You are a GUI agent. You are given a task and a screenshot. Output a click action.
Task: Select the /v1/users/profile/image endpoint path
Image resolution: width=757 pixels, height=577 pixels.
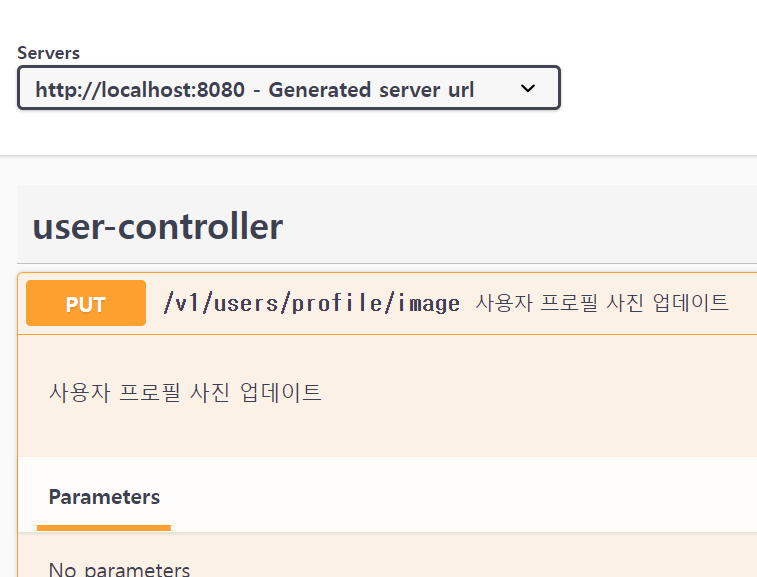tap(312, 303)
